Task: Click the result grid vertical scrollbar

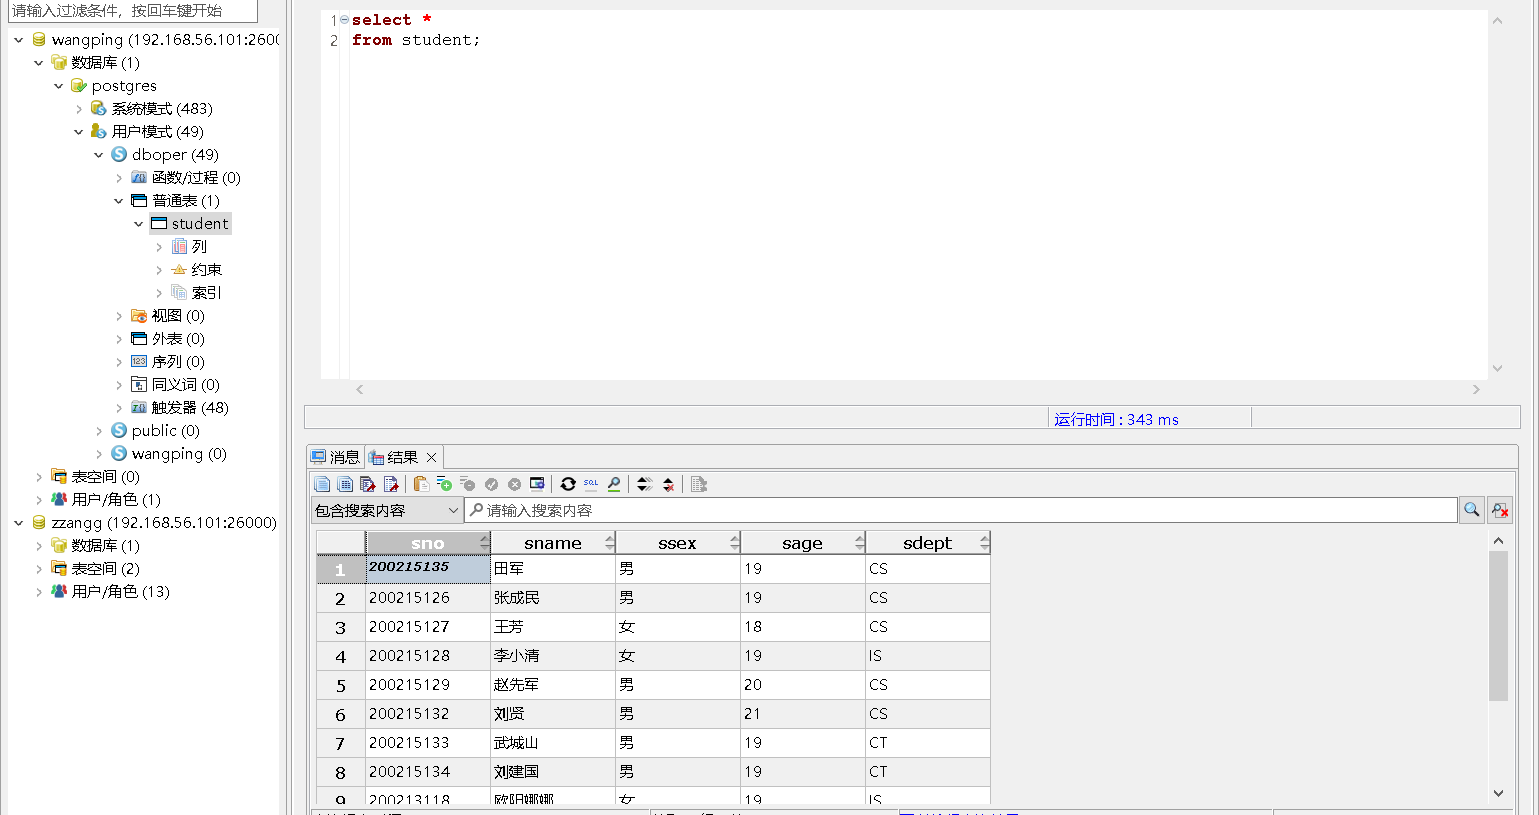Action: (1498, 625)
